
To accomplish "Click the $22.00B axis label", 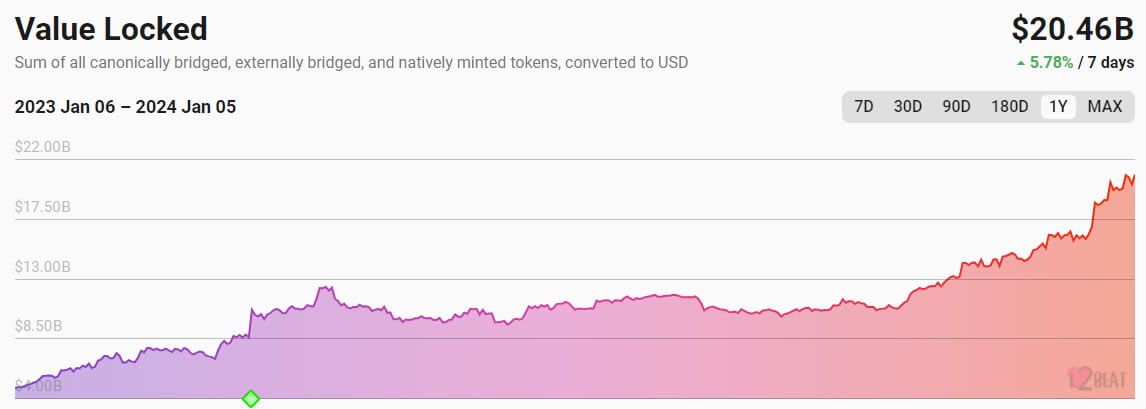I will 42,147.
